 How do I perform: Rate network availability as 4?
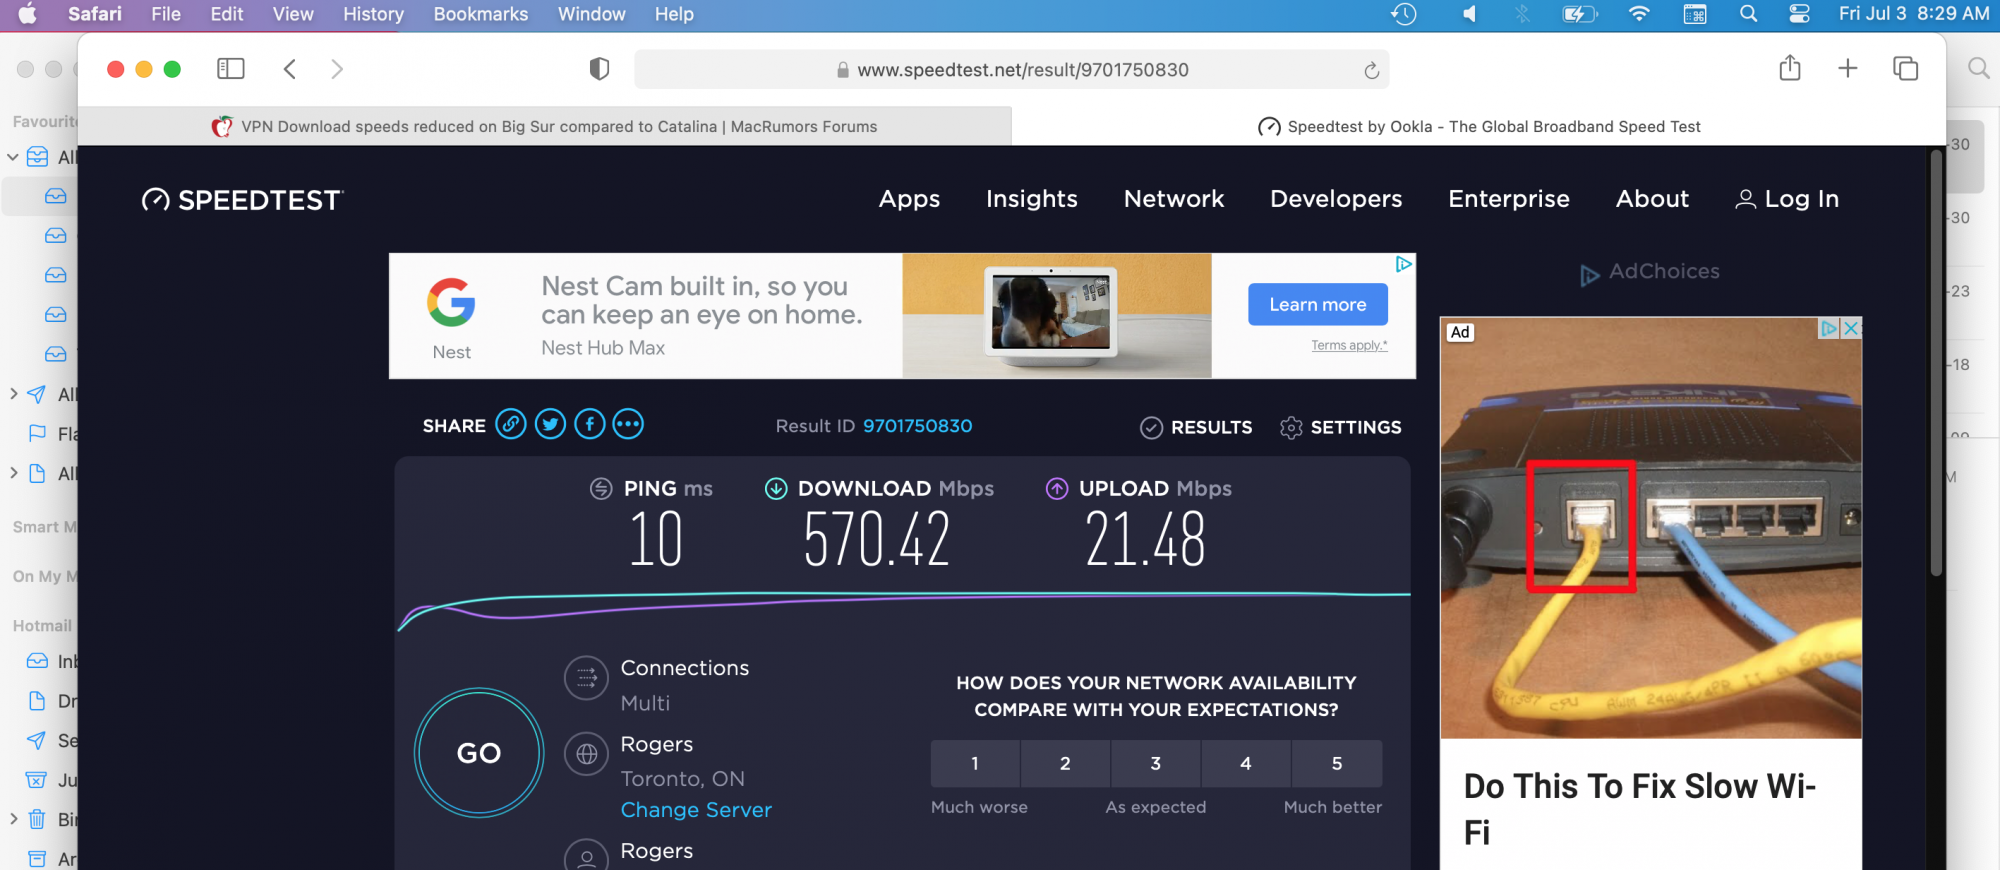click(x=1246, y=763)
